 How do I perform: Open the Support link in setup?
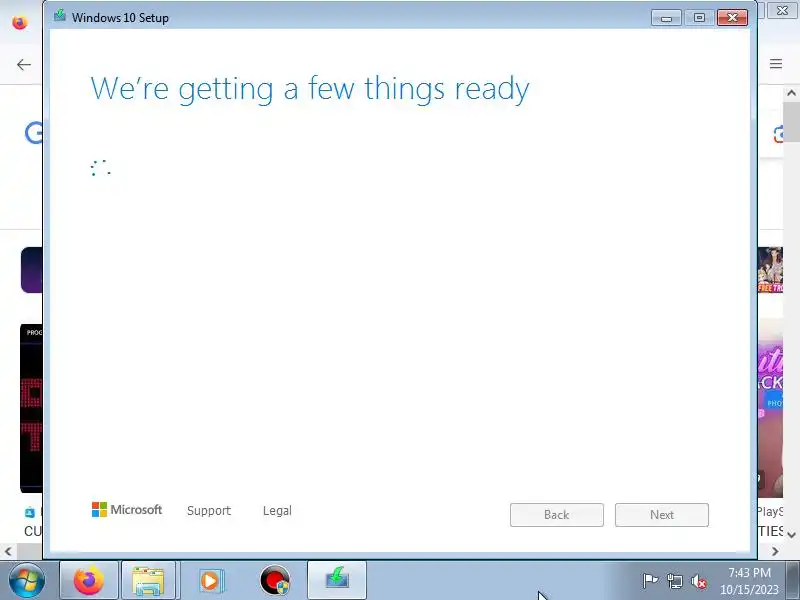209,511
